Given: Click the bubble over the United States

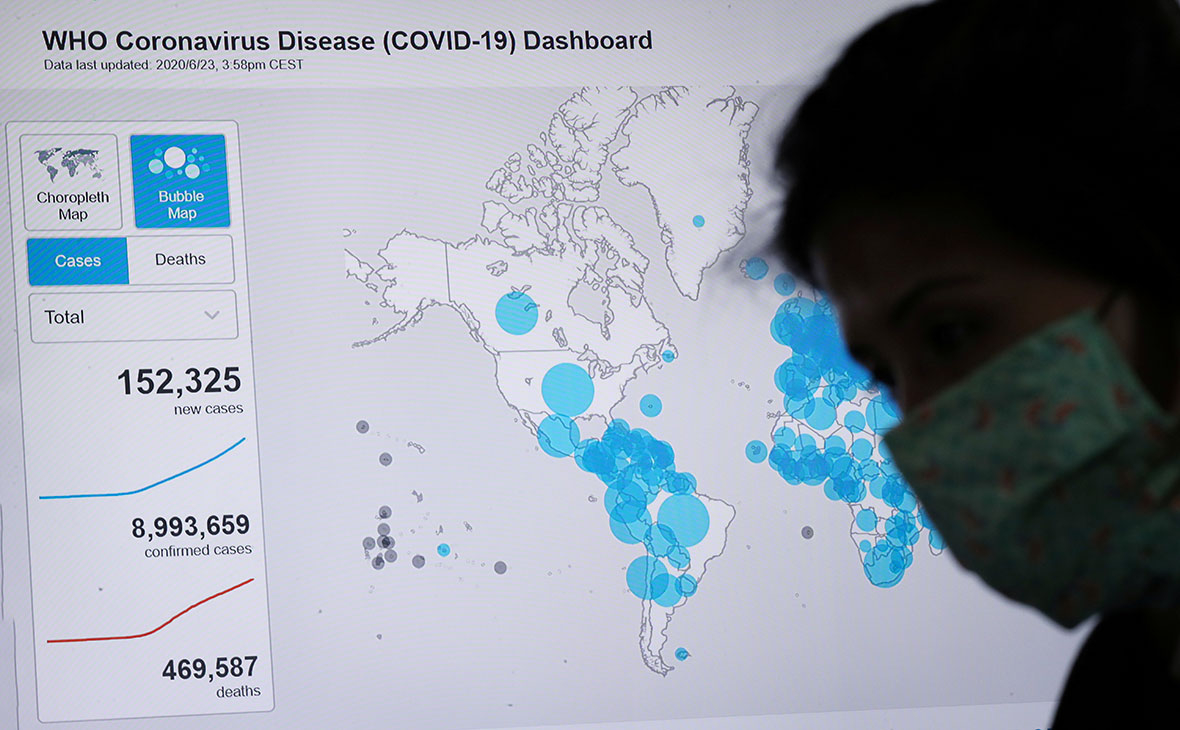Looking at the screenshot, I should (567, 390).
